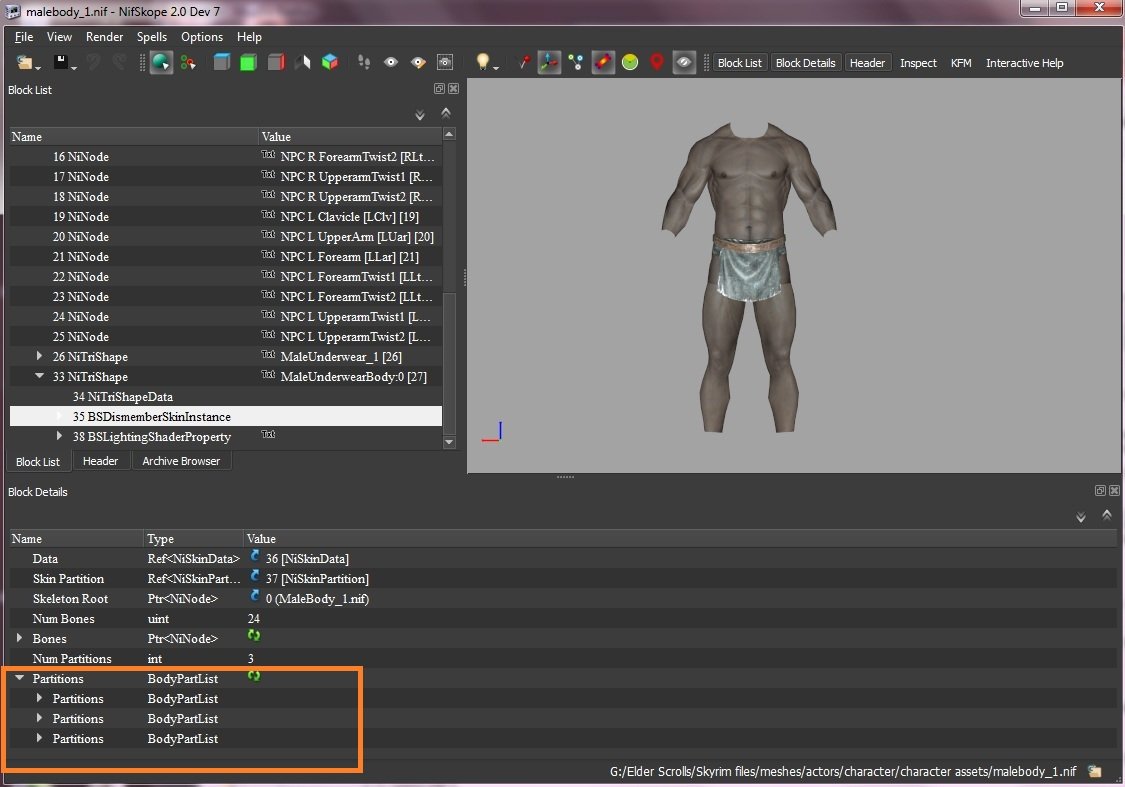The image size is (1125, 787).
Task: Switch to front view green cube
Action: (x=248, y=62)
